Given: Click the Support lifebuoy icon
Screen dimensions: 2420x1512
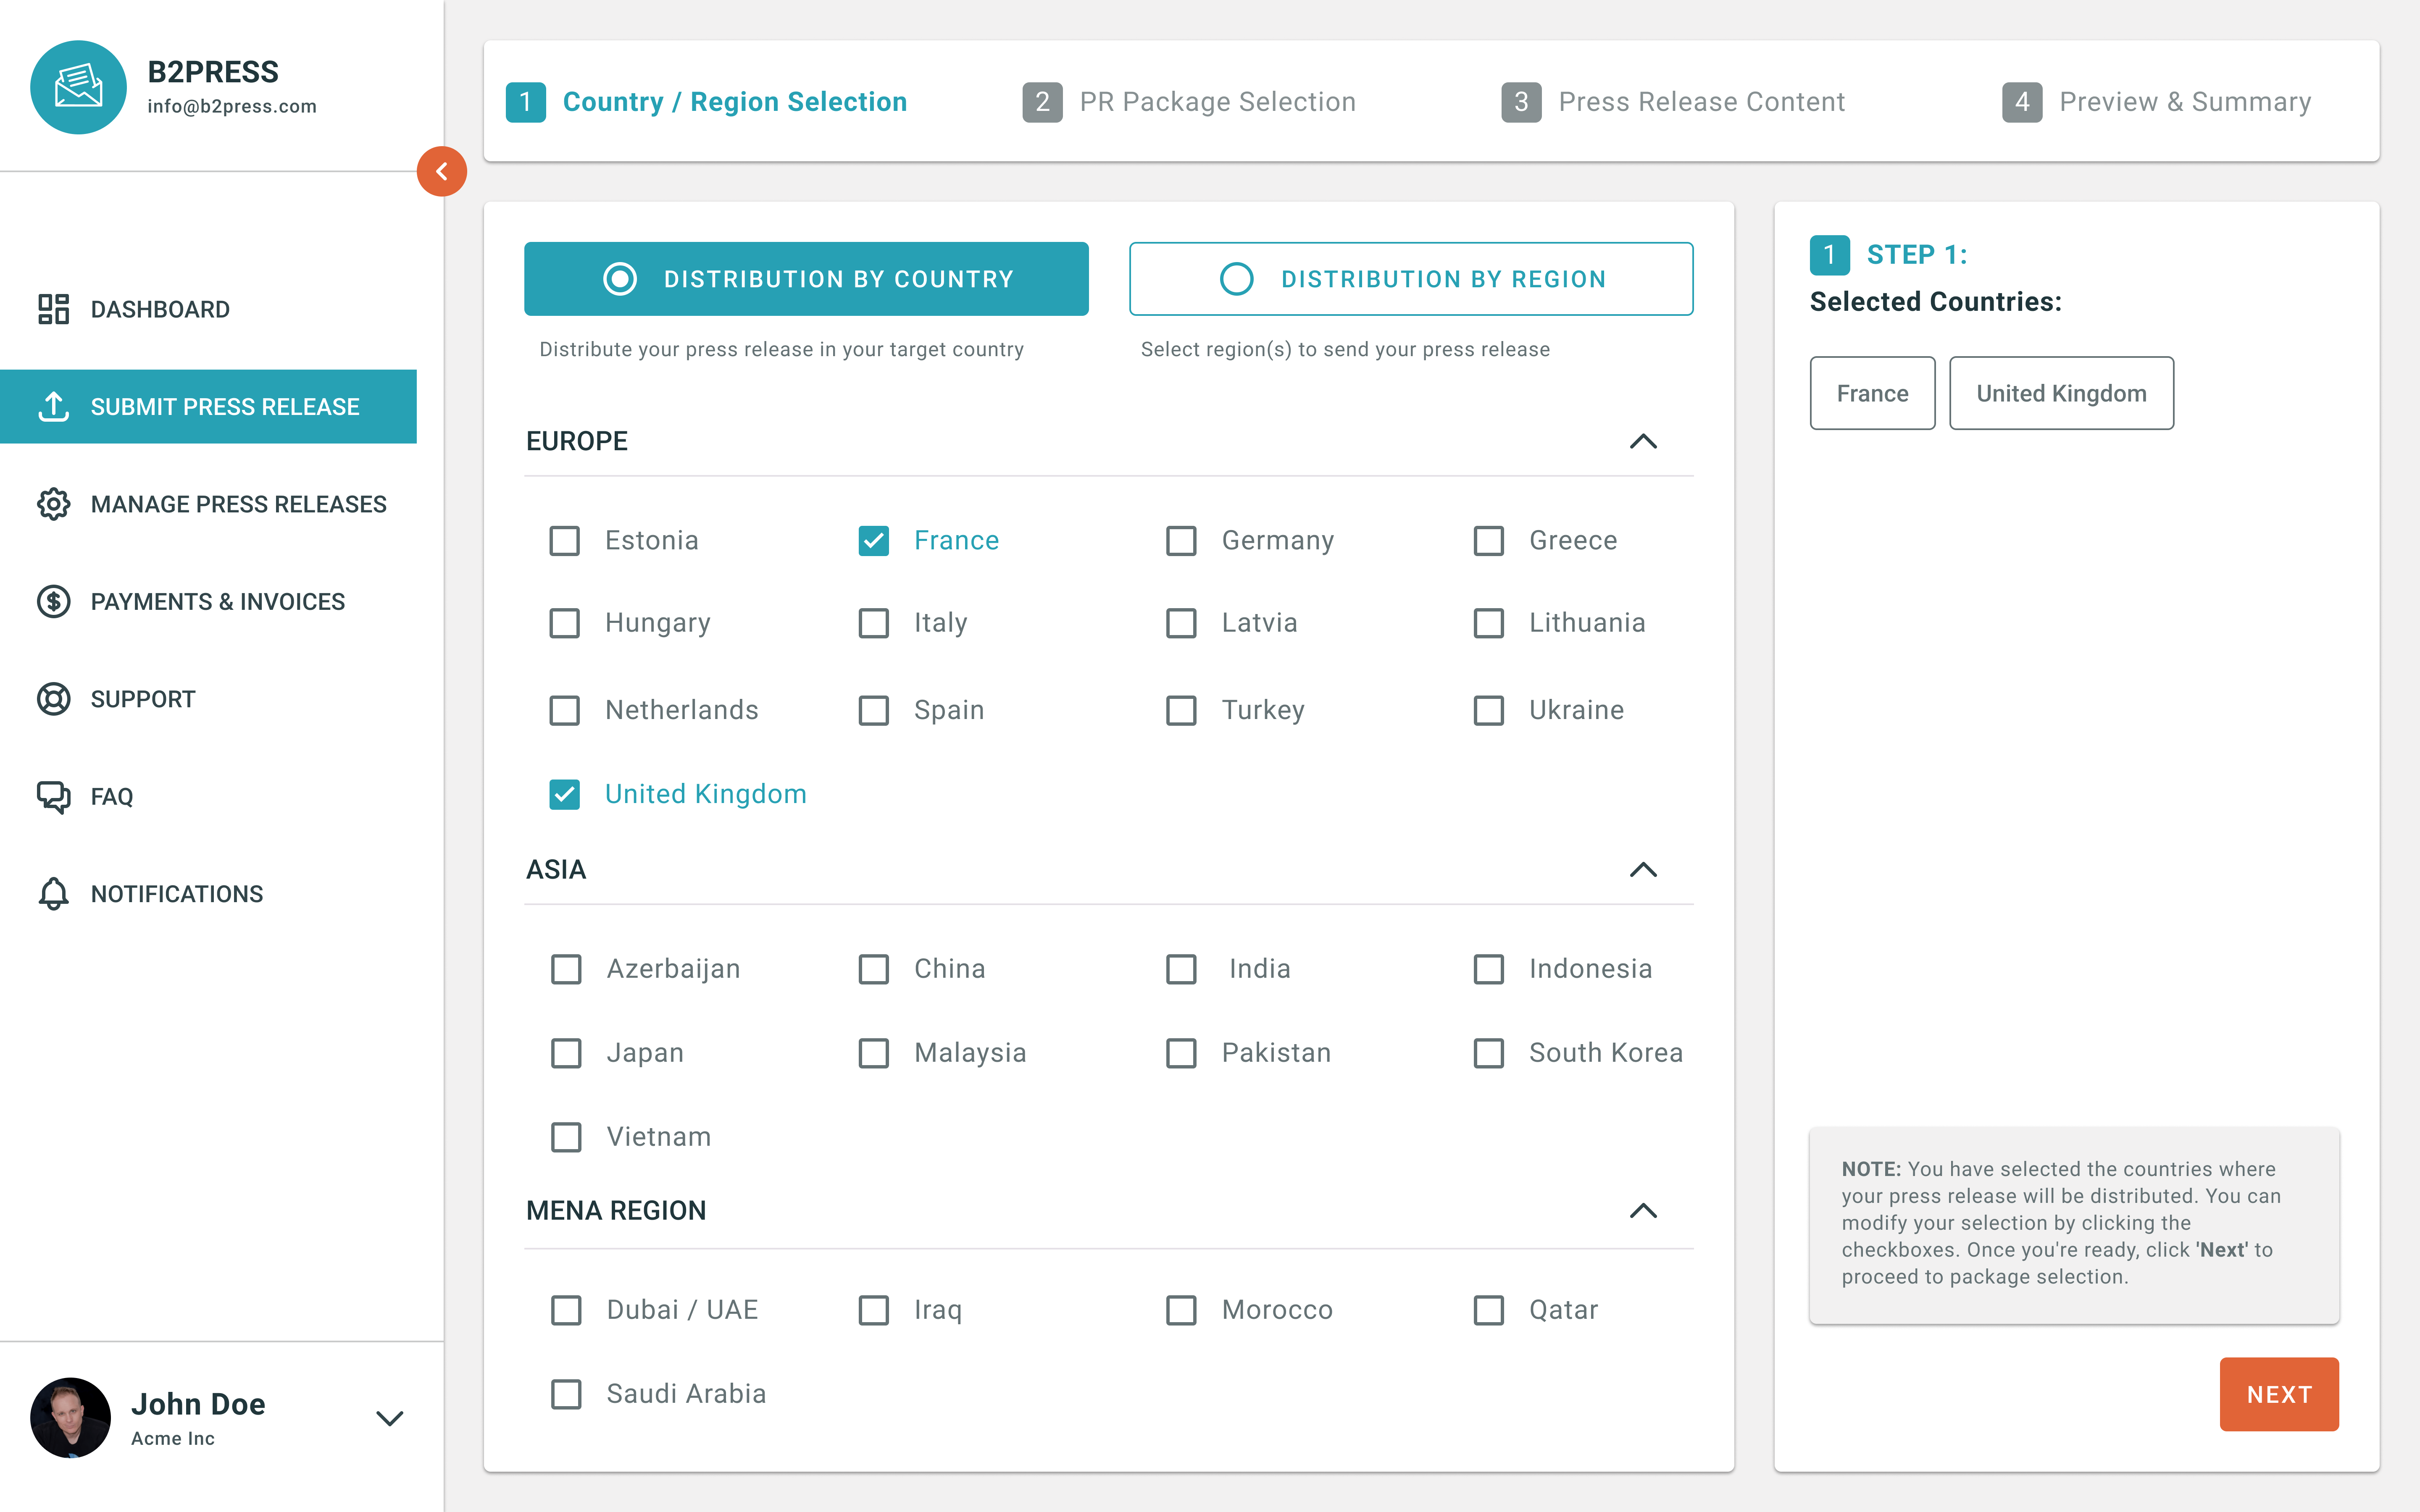Looking at the screenshot, I should click(x=53, y=699).
